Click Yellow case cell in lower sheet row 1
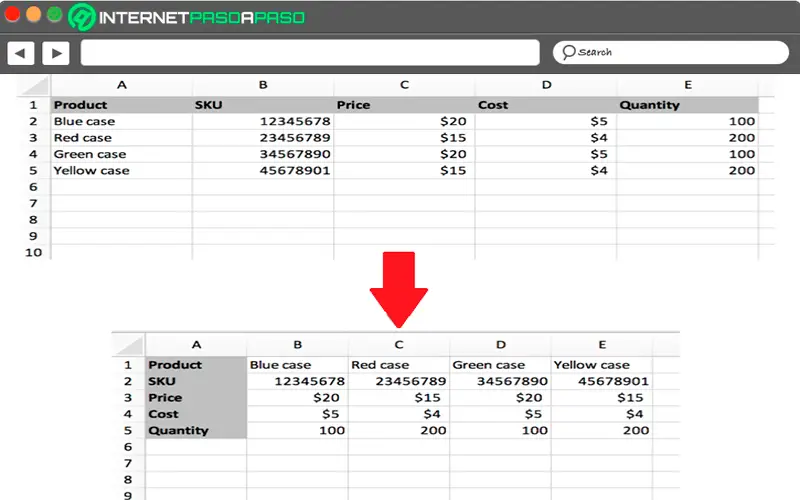This screenshot has height=500, width=800. pos(602,365)
